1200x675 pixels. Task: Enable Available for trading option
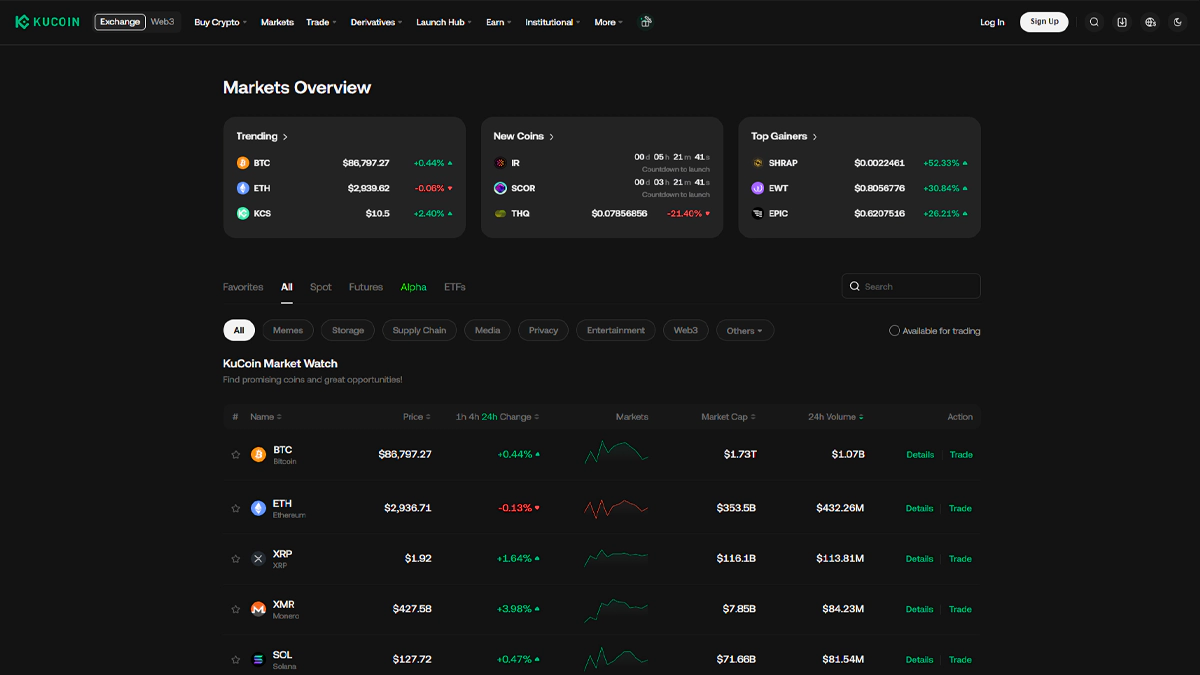coord(894,331)
